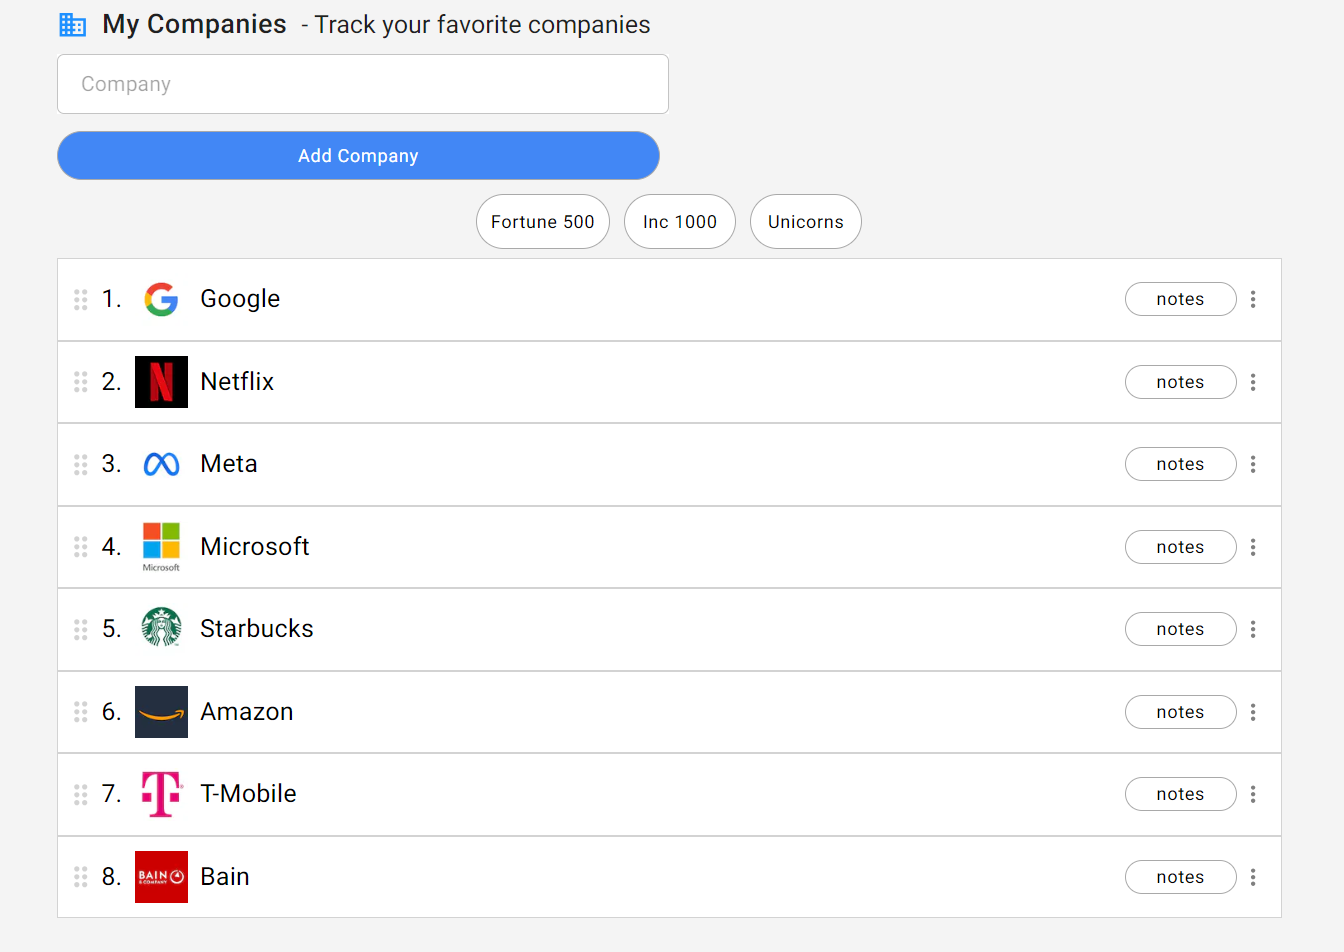Select the Unicorns filter

805,222
